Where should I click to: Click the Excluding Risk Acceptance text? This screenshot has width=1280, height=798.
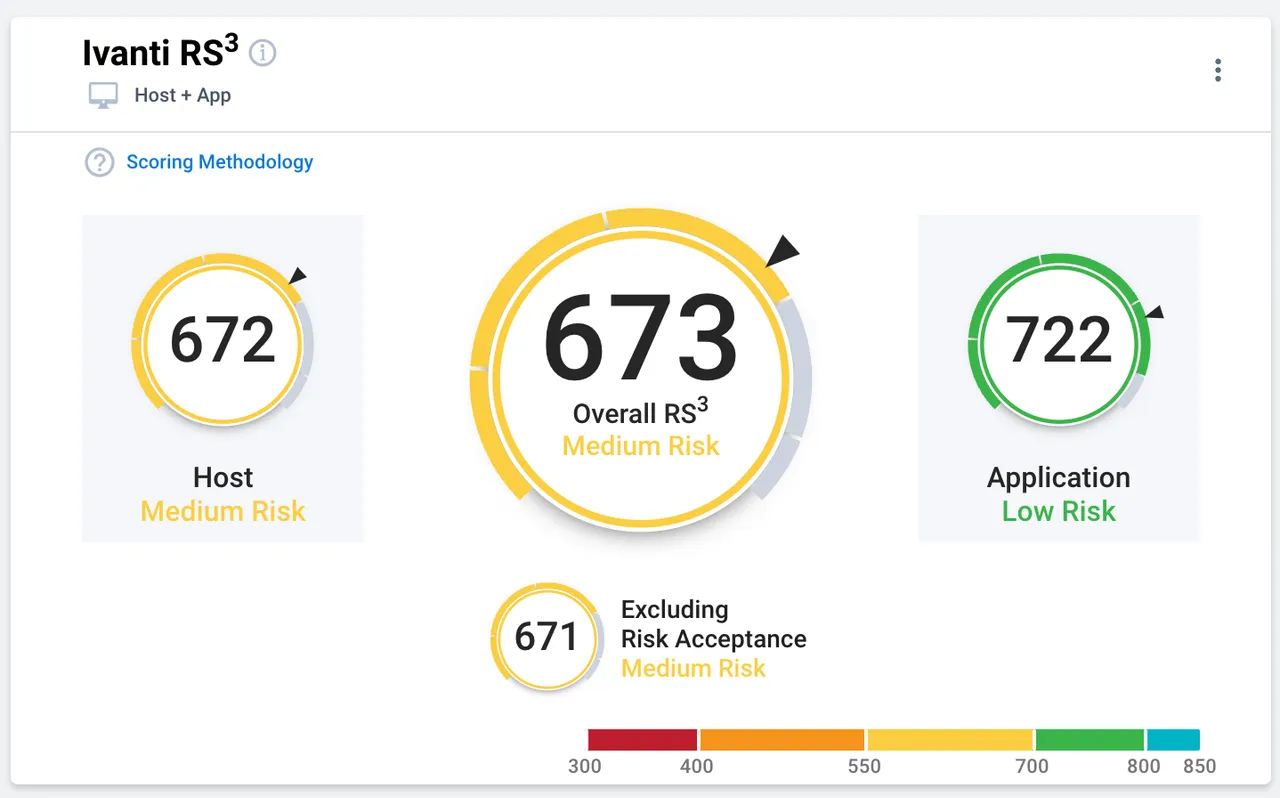tap(714, 624)
